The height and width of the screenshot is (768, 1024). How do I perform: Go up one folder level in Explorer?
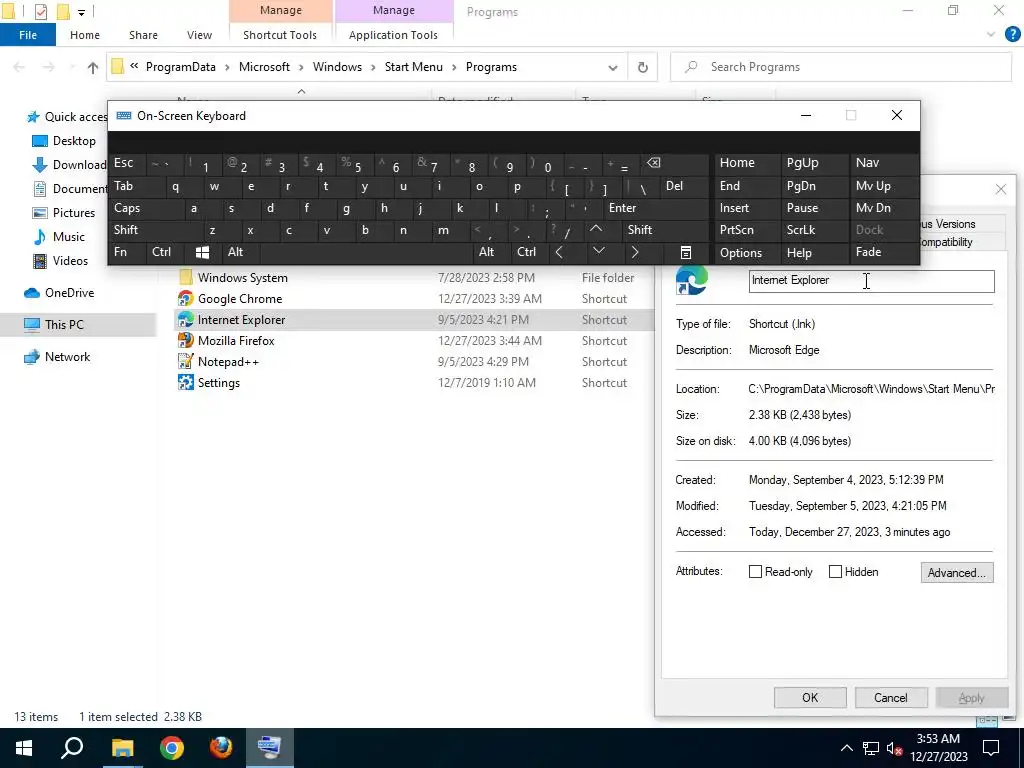(93, 67)
